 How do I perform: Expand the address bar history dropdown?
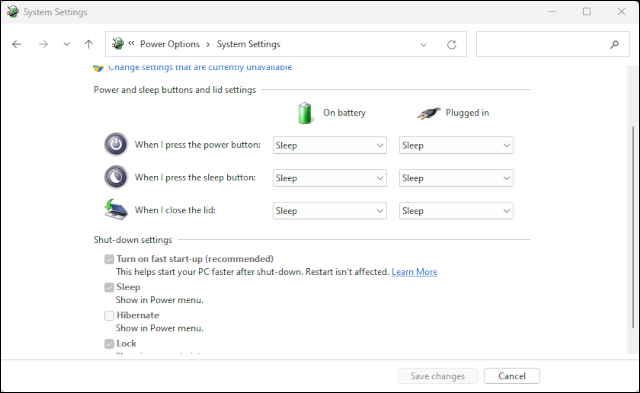[x=424, y=44]
